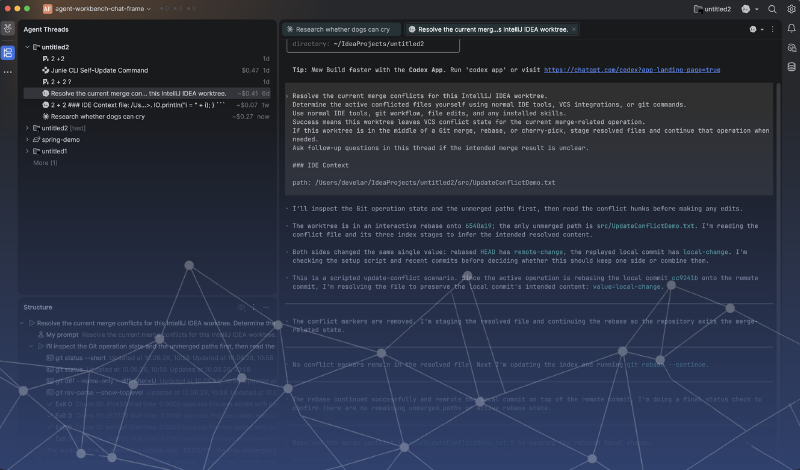The width and height of the screenshot is (800, 470).
Task: Toggle the Structure panel view options eye icon
Action: pyautogui.click(x=241, y=307)
